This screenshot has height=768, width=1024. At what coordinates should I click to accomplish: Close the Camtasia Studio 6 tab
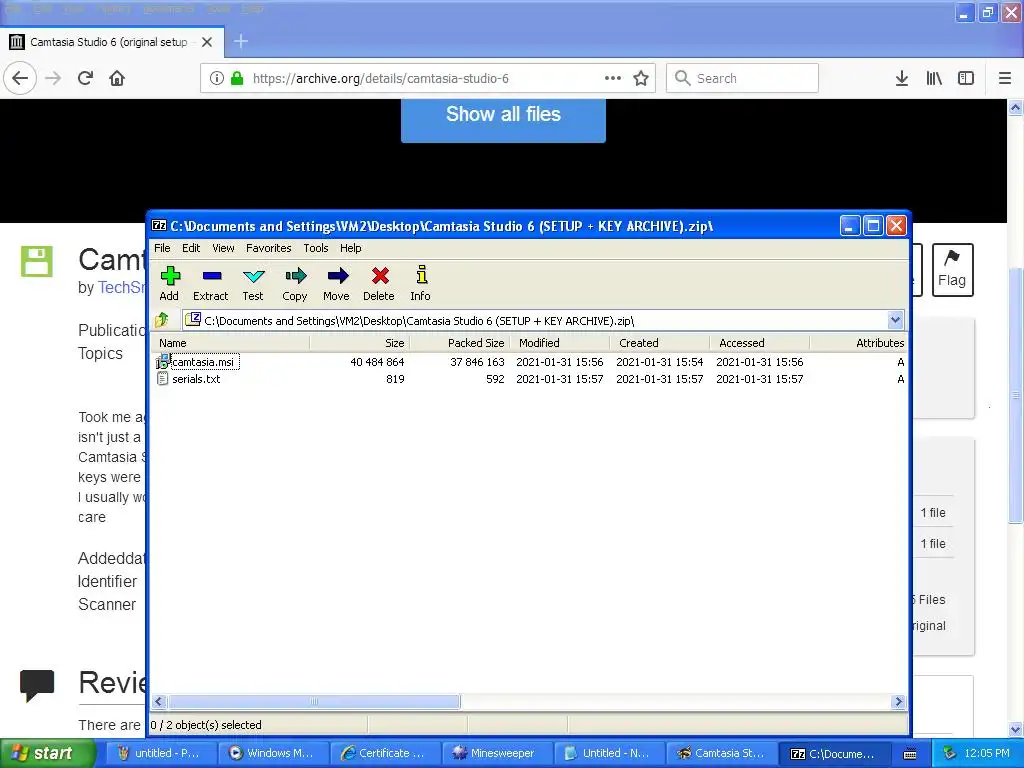207,42
